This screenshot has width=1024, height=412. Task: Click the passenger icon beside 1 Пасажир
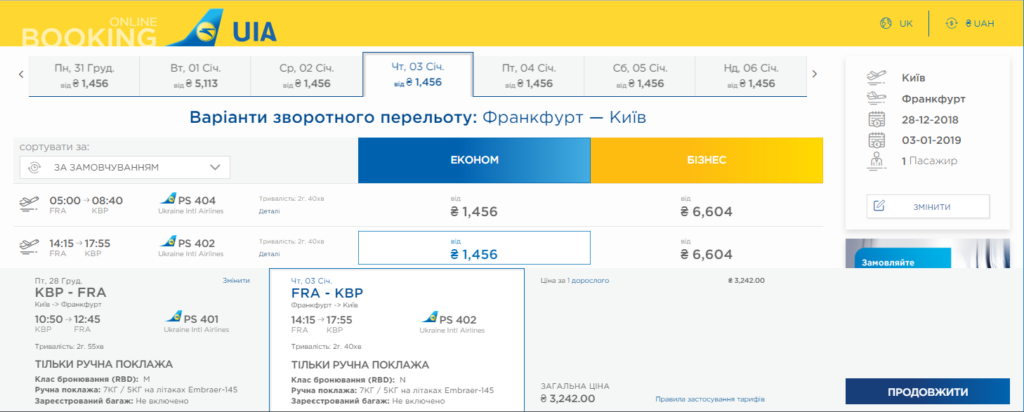876,161
